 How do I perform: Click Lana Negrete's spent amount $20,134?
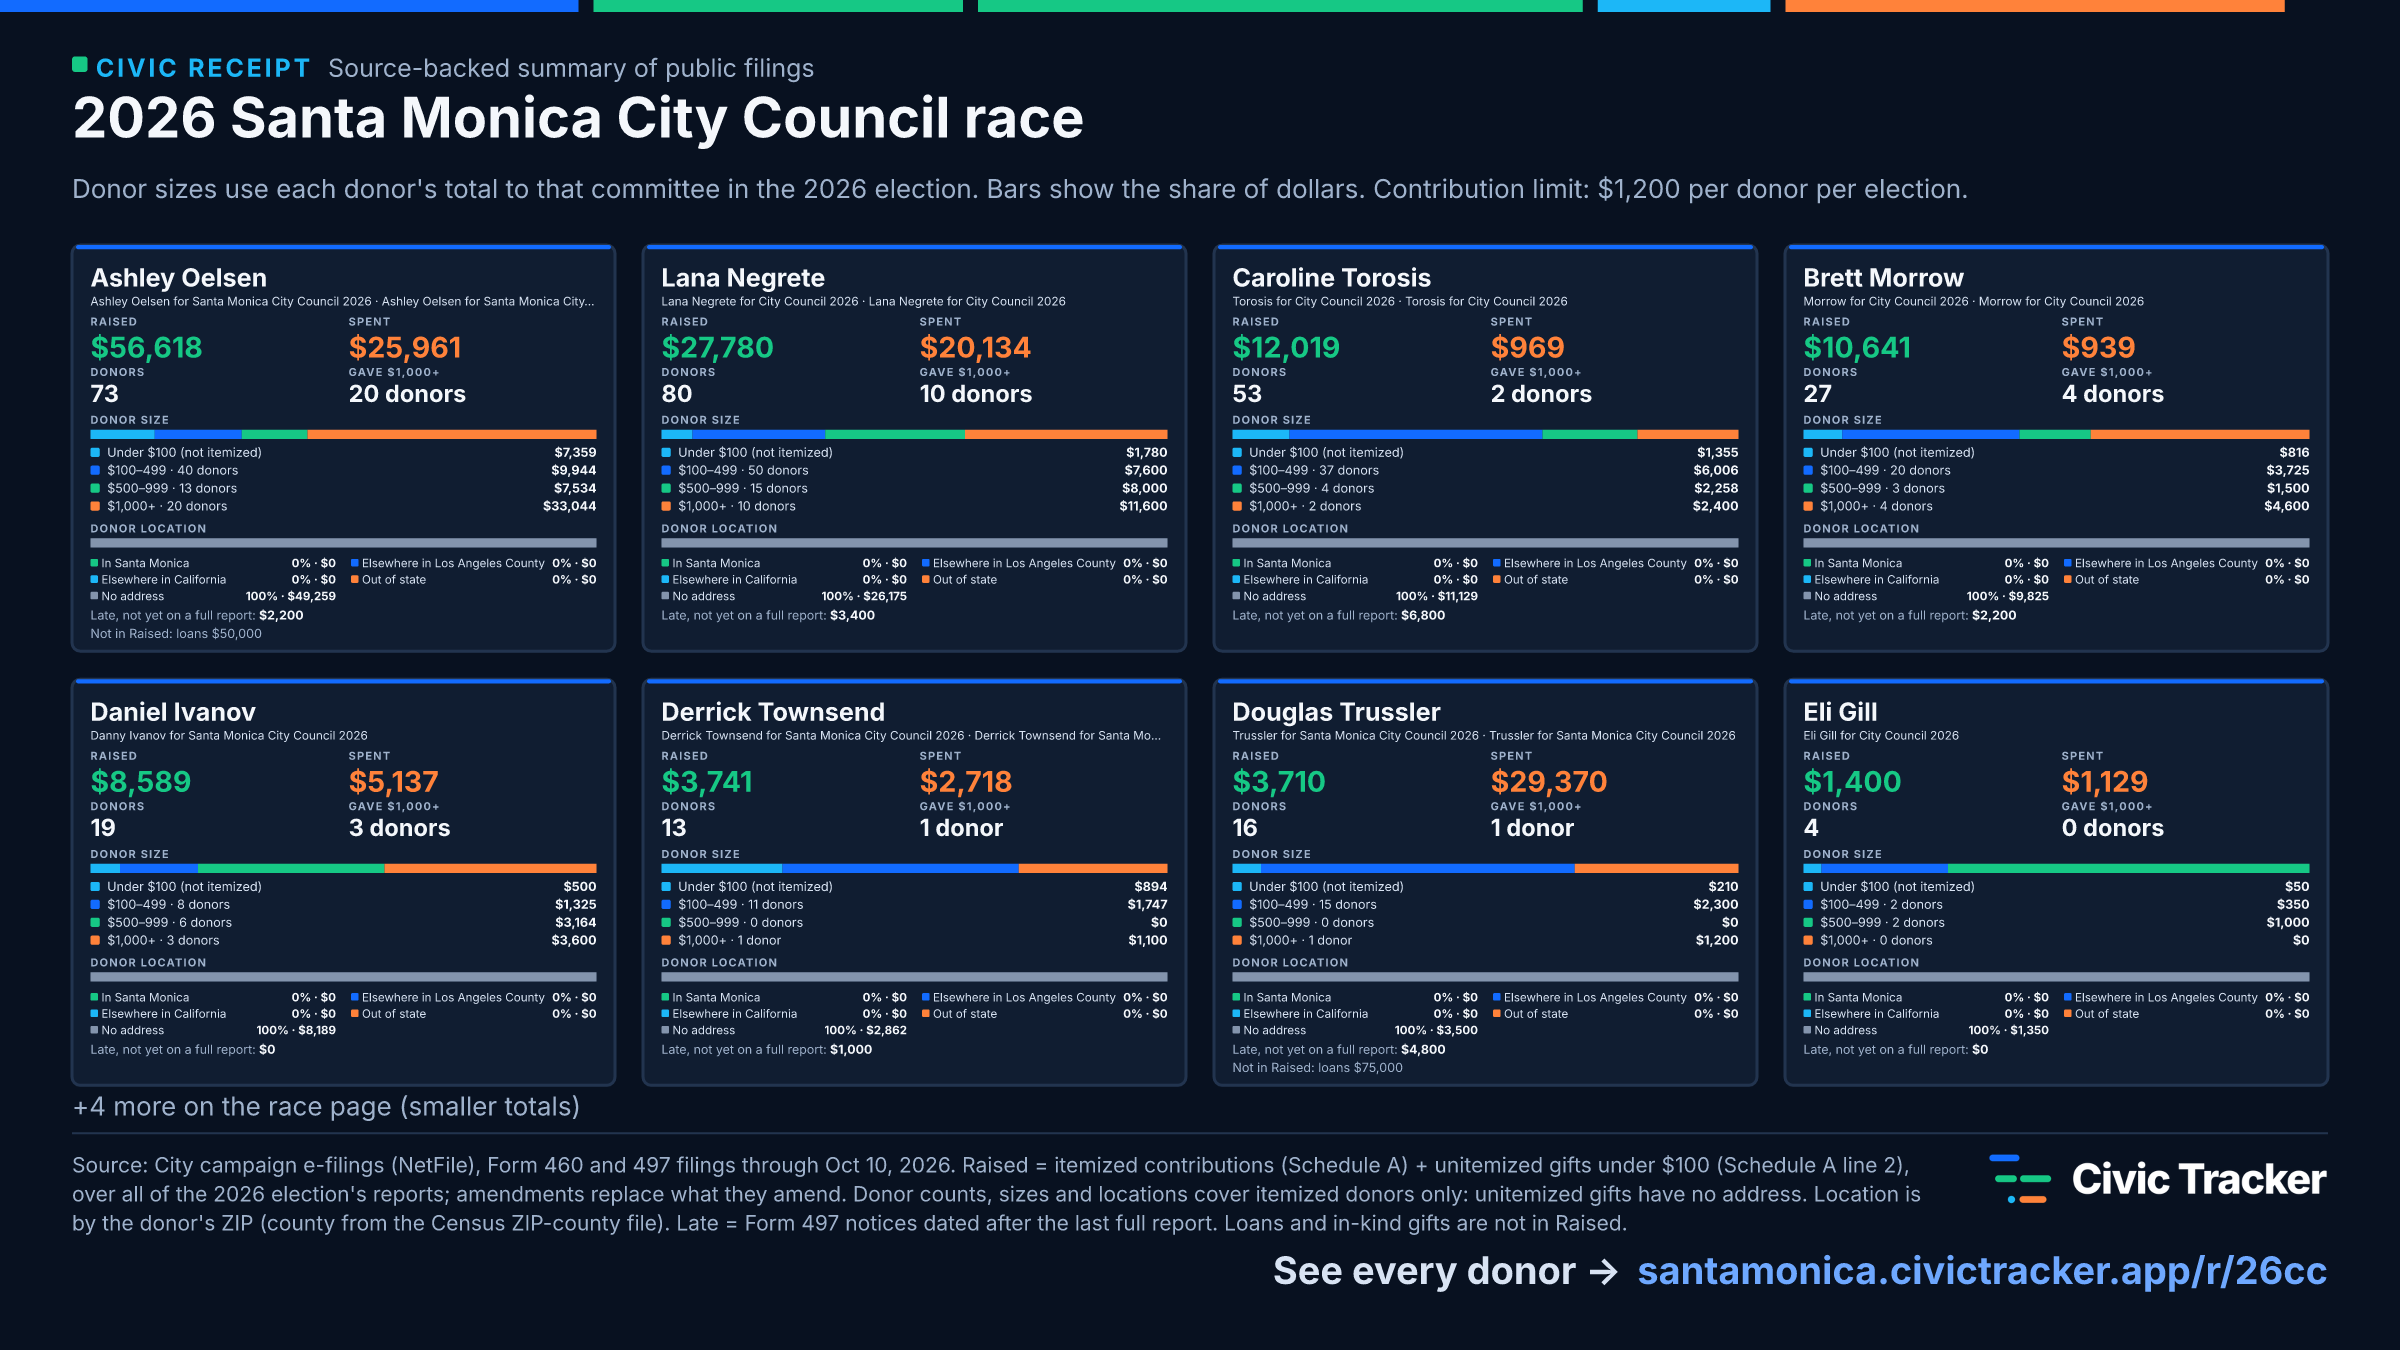point(975,348)
